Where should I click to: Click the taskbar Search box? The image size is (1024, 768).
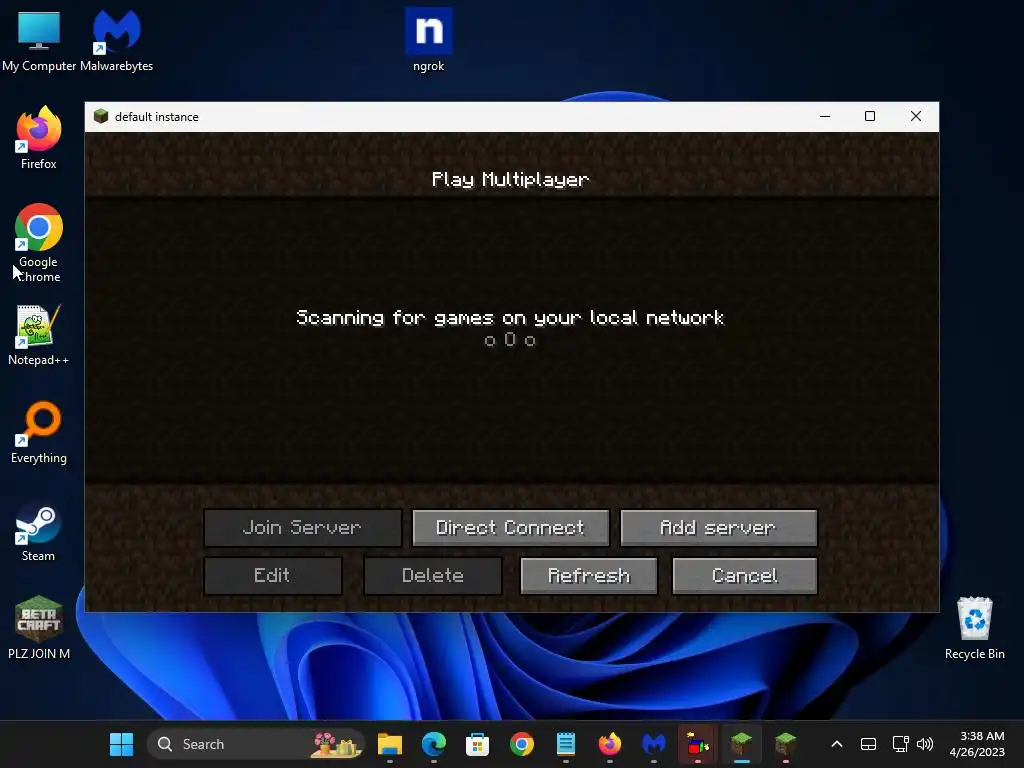[255, 744]
